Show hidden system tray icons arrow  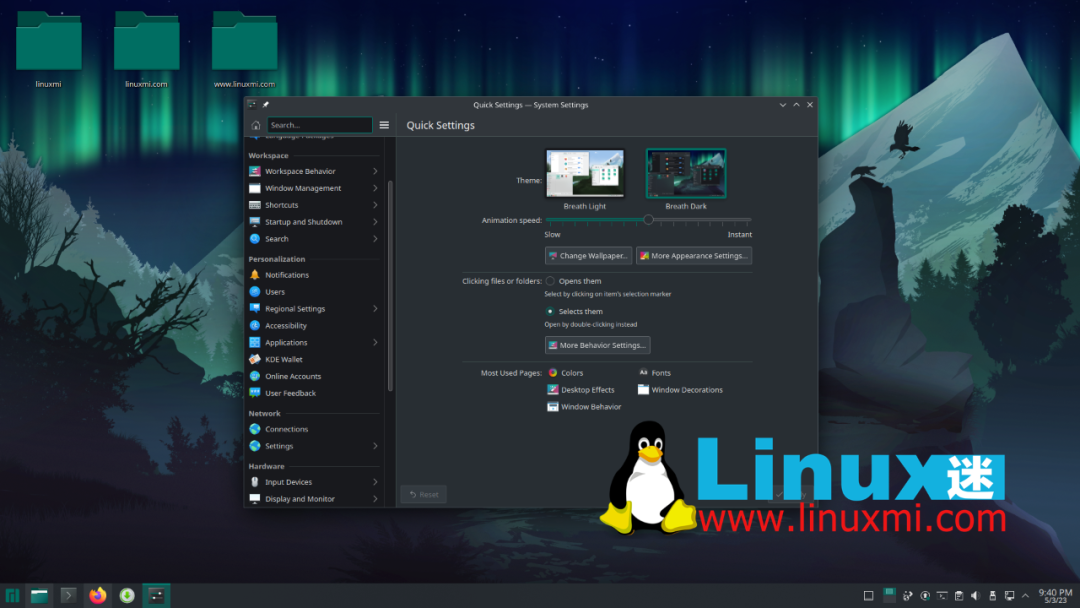pos(1026,596)
